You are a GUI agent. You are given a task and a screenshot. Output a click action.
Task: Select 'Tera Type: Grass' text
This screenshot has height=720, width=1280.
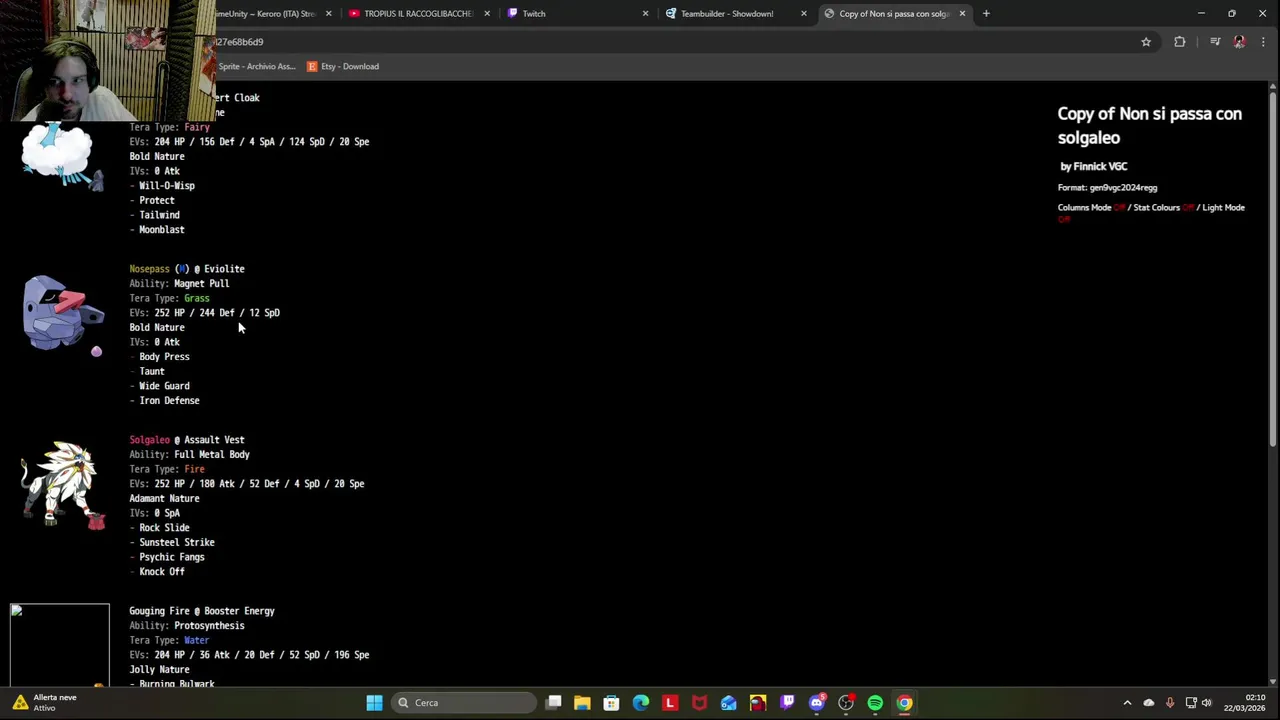click(169, 298)
